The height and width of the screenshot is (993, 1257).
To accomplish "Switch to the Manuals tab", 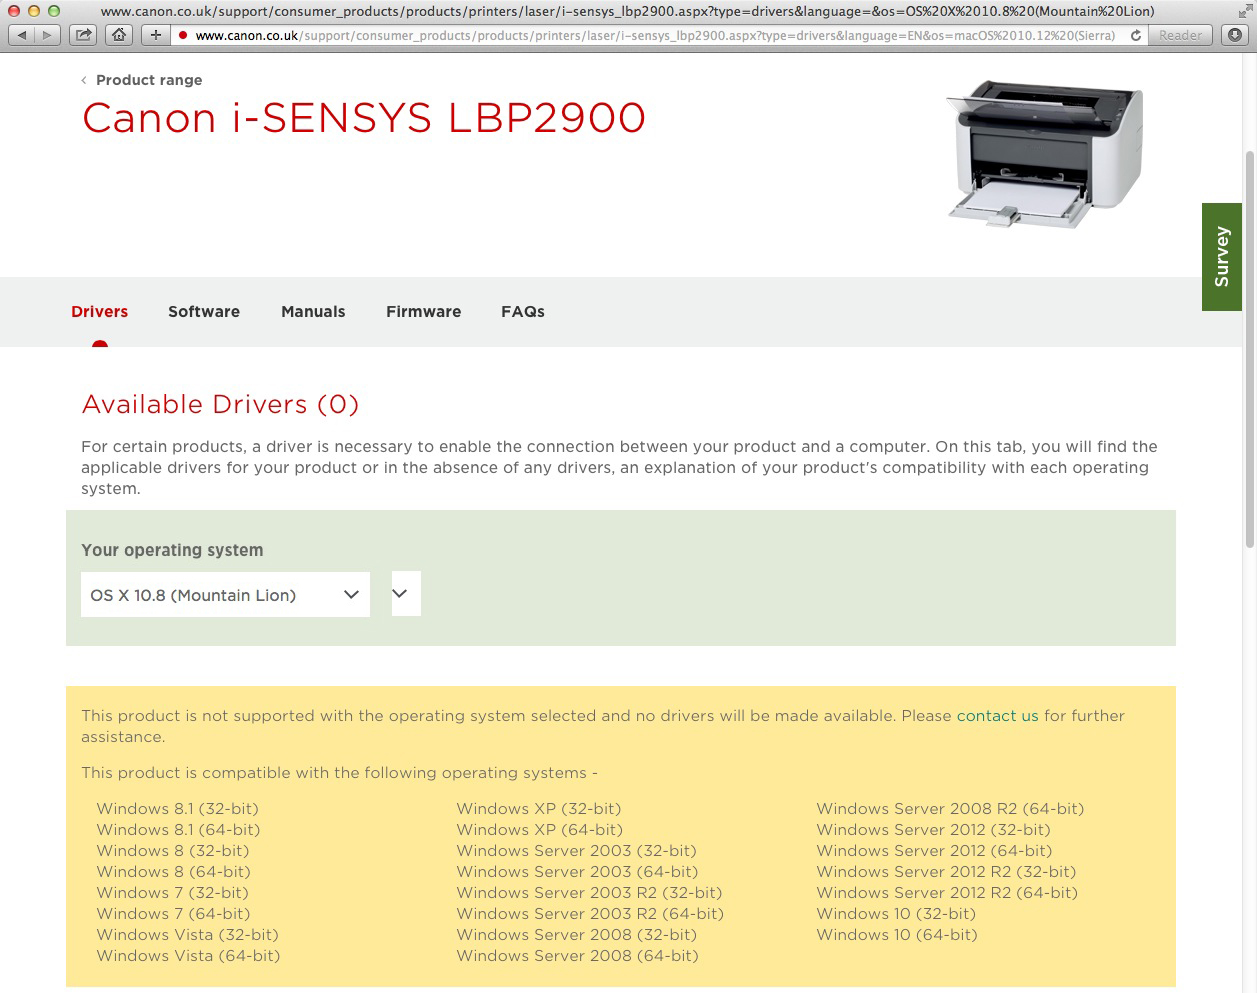I will 313,312.
